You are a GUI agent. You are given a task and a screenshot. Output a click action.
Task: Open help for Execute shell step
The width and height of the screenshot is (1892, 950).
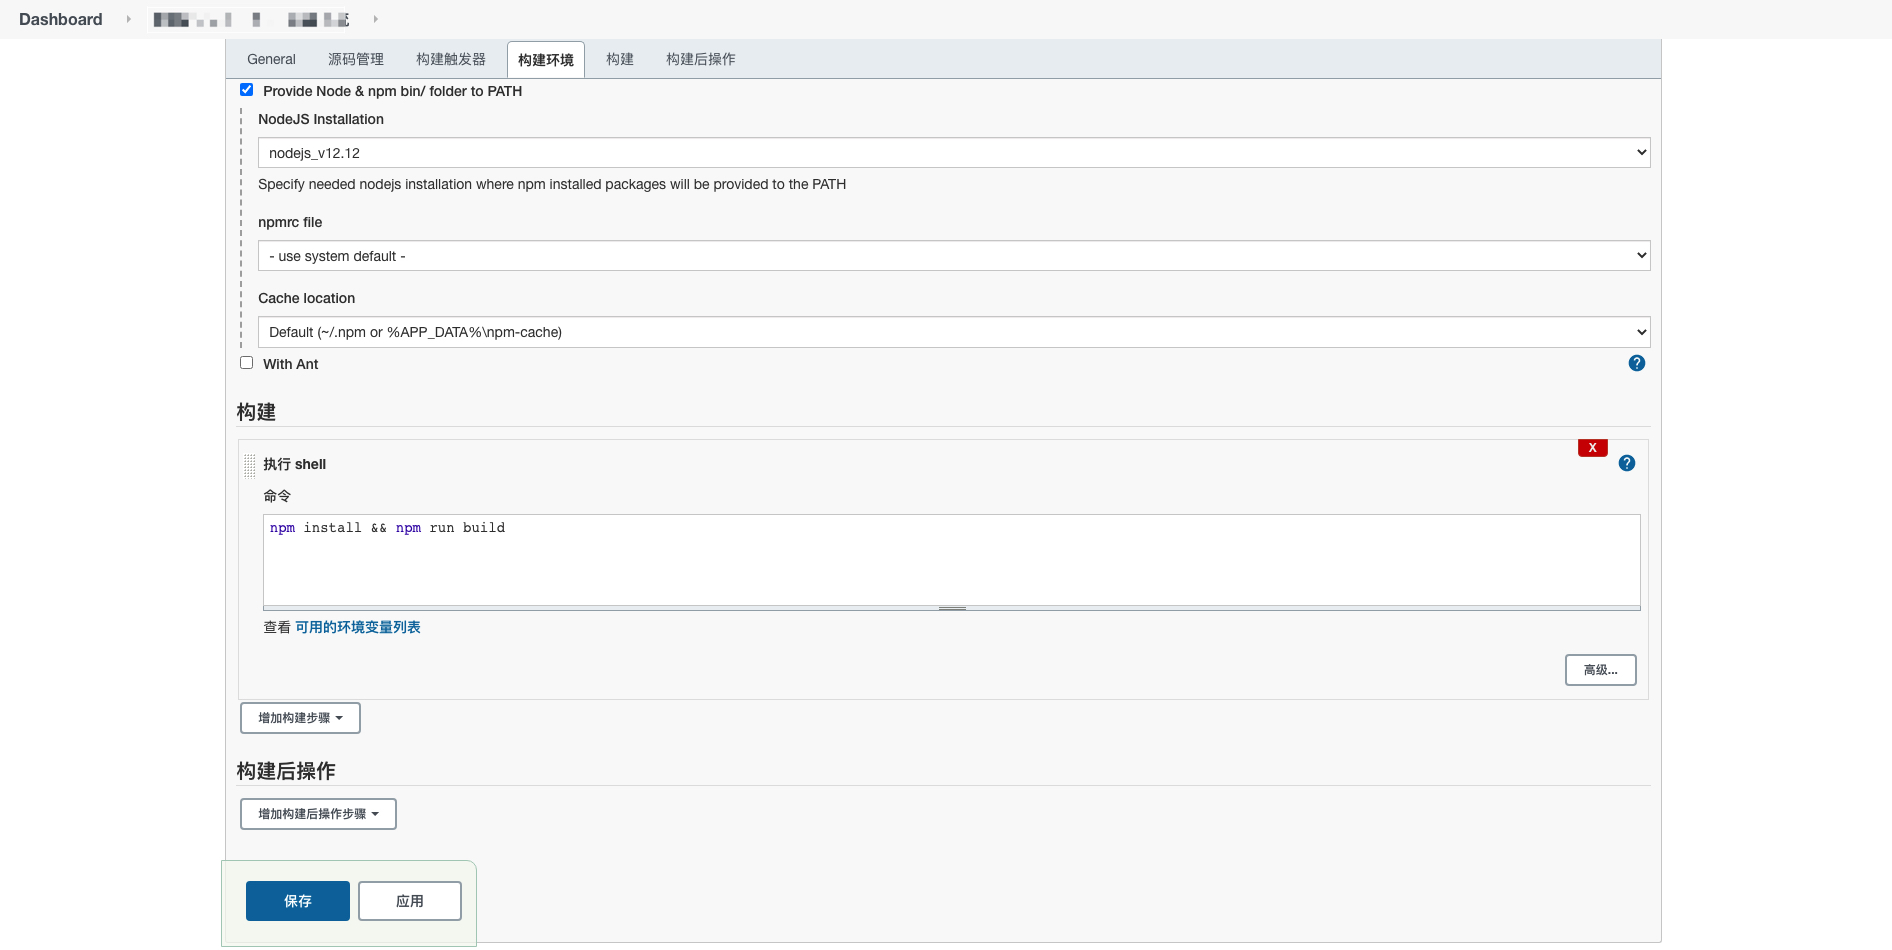(x=1627, y=463)
